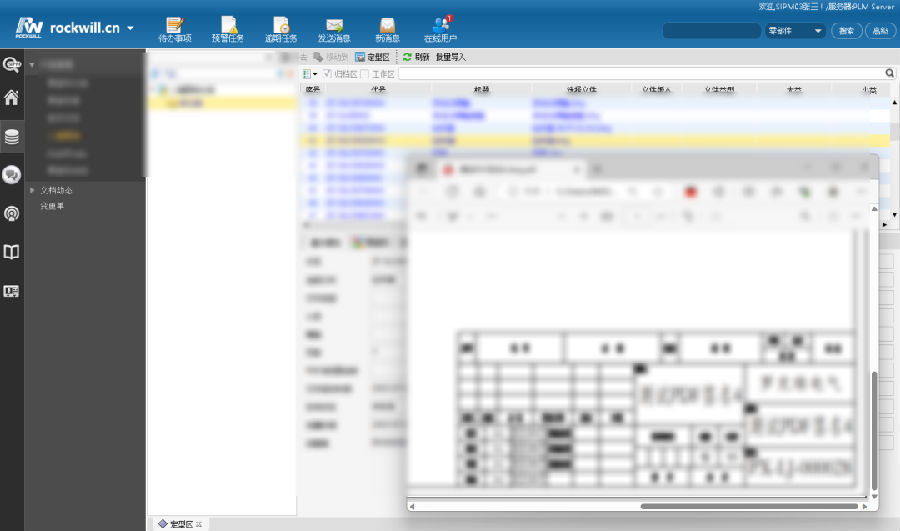This screenshot has height=531, width=900.
Task: Open the rockwill.cn dropdown arrow
Action: pos(130,28)
